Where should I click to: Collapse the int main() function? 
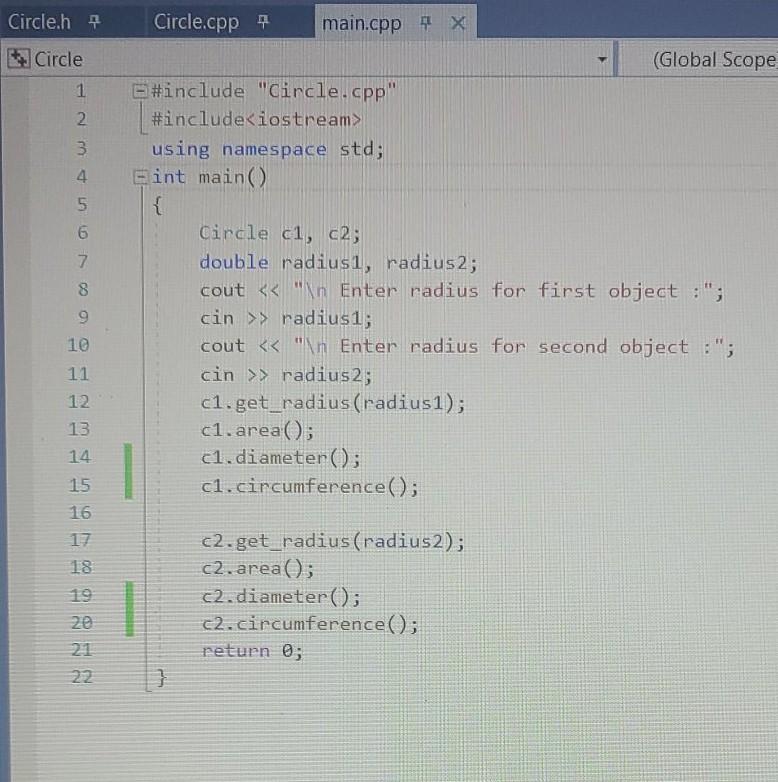point(140,177)
